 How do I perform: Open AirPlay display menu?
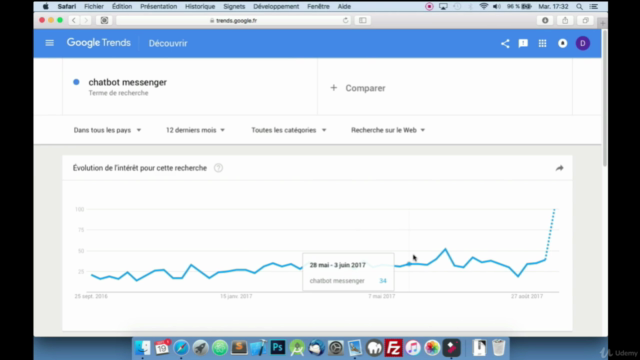(443, 7)
